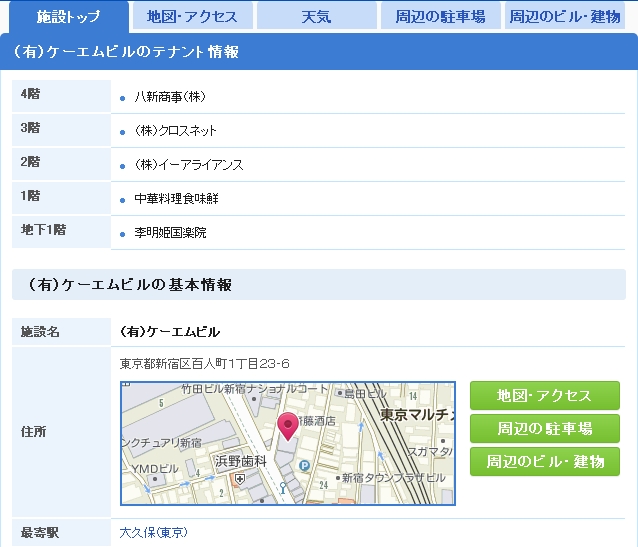
Task: Click the 最寄駅 row label
Action: pos(40,532)
